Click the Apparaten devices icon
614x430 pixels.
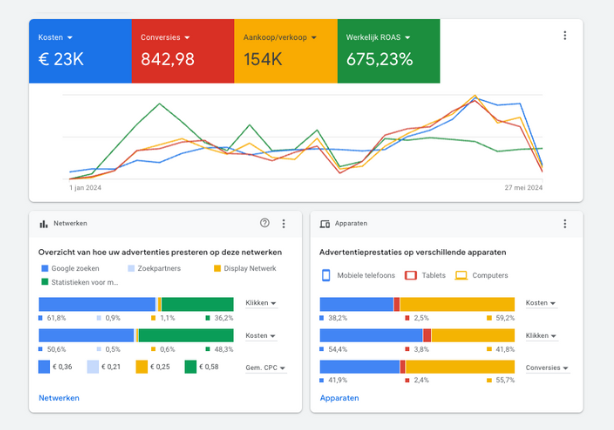(325, 225)
